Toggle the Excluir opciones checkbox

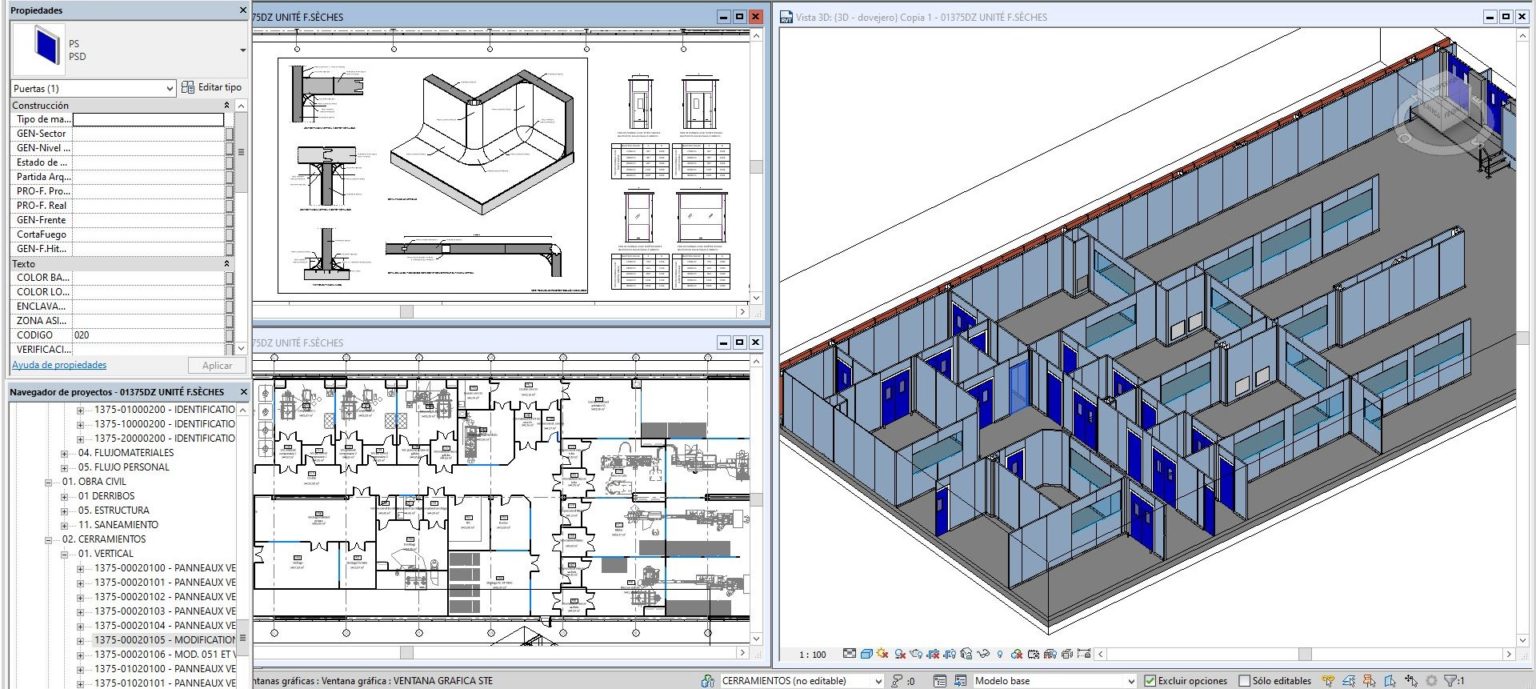coord(1150,681)
